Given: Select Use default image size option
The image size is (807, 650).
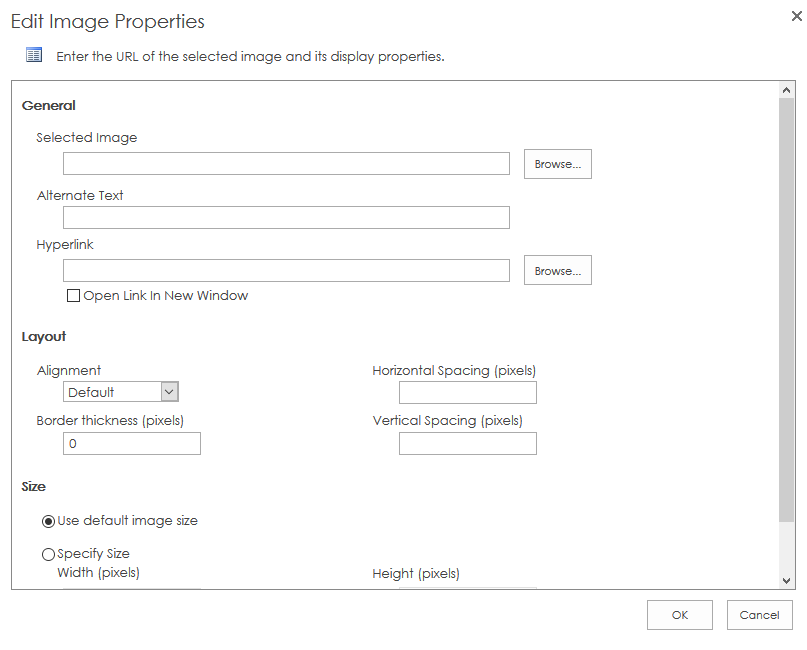Looking at the screenshot, I should click(x=48, y=521).
